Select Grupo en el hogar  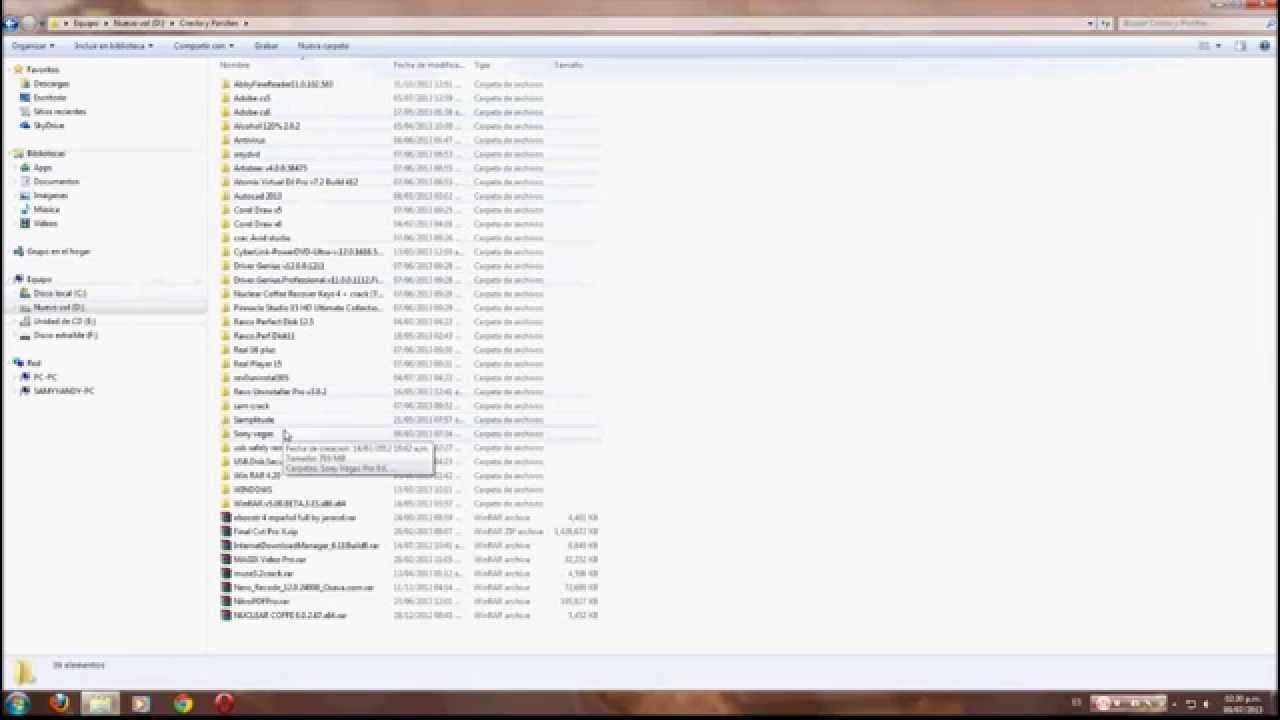tap(58, 252)
